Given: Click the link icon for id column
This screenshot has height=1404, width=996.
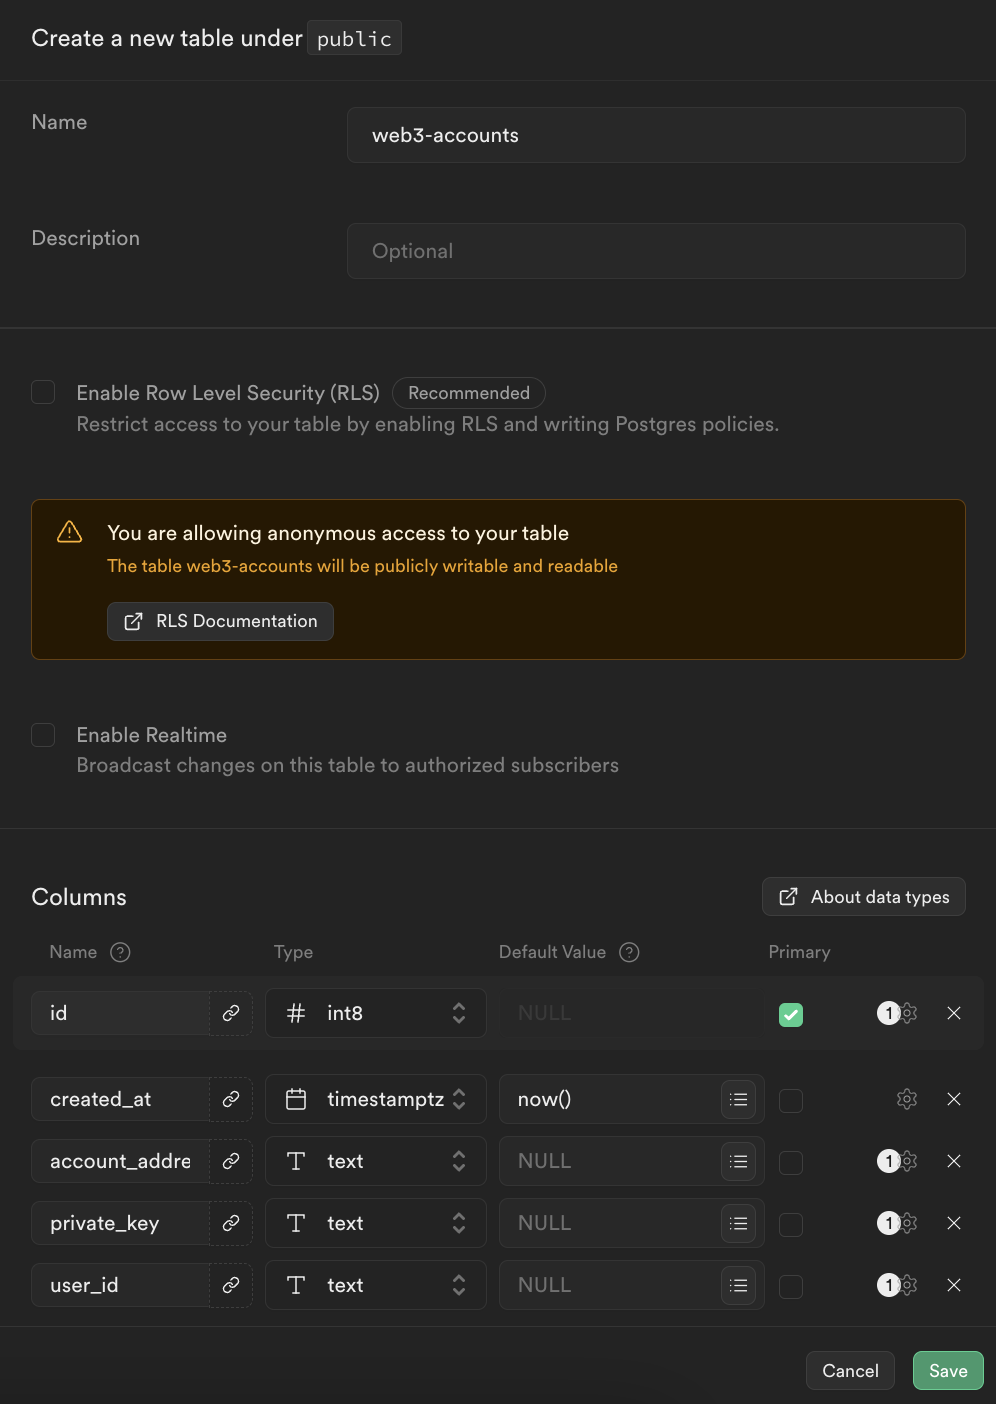Looking at the screenshot, I should [231, 1013].
